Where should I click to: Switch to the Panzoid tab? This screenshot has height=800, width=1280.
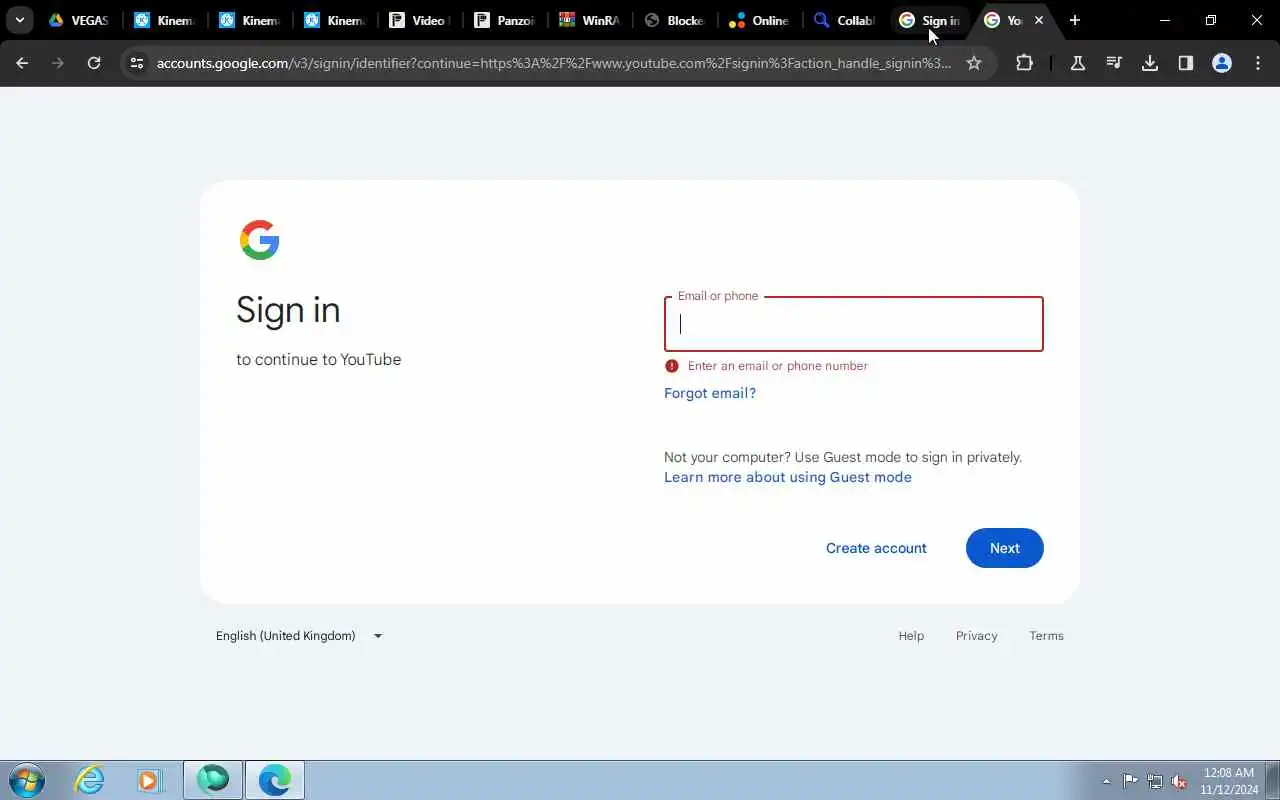tap(505, 20)
